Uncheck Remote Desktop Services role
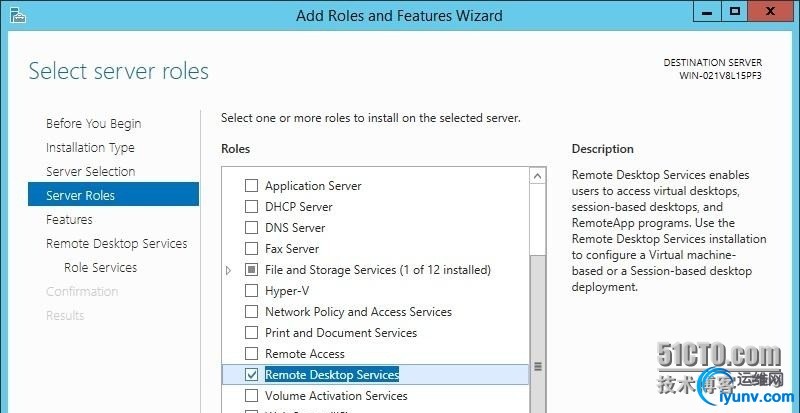Viewport: 800px width, 413px height. [252, 375]
